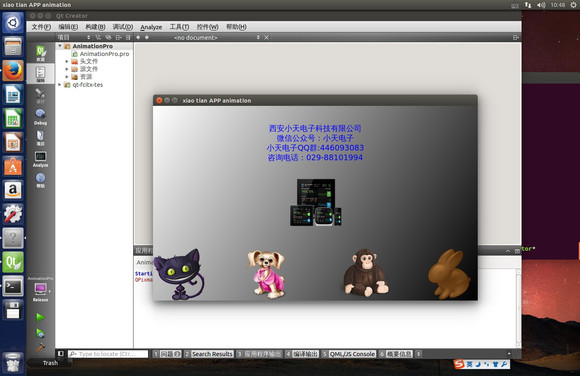Toggle the sidebar with the bottom-left toggle button
This screenshot has height=376, width=580.
coord(61,354)
